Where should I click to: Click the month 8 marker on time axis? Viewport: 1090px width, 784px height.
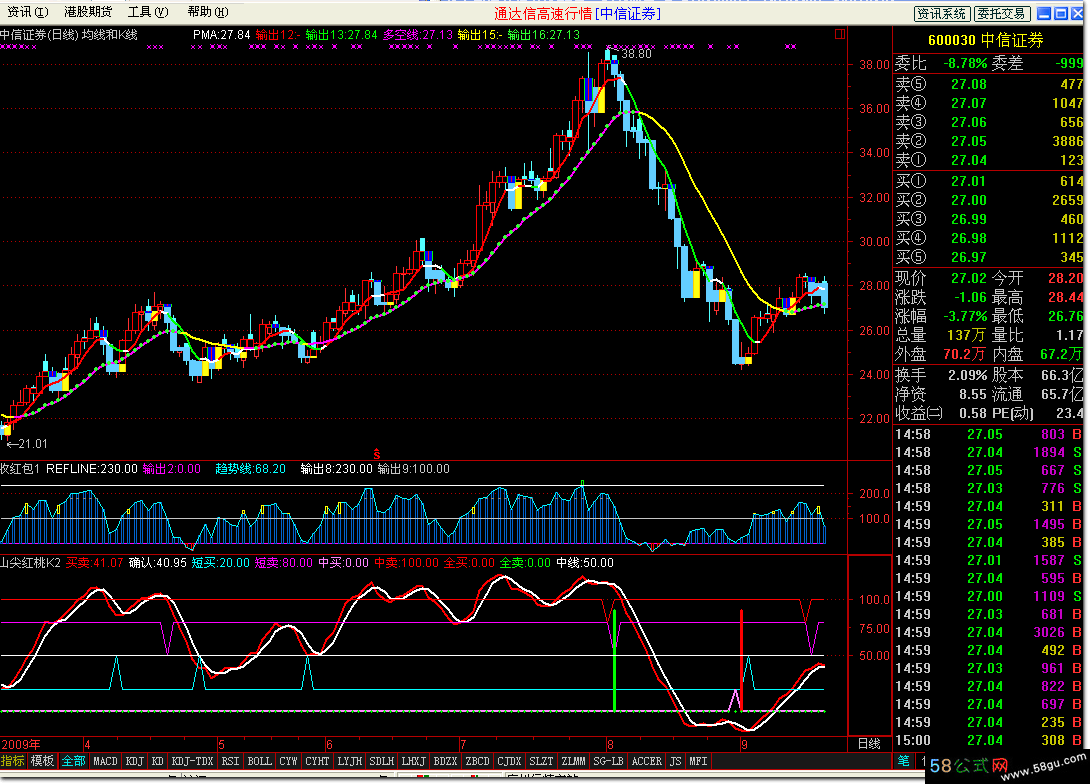[610, 744]
